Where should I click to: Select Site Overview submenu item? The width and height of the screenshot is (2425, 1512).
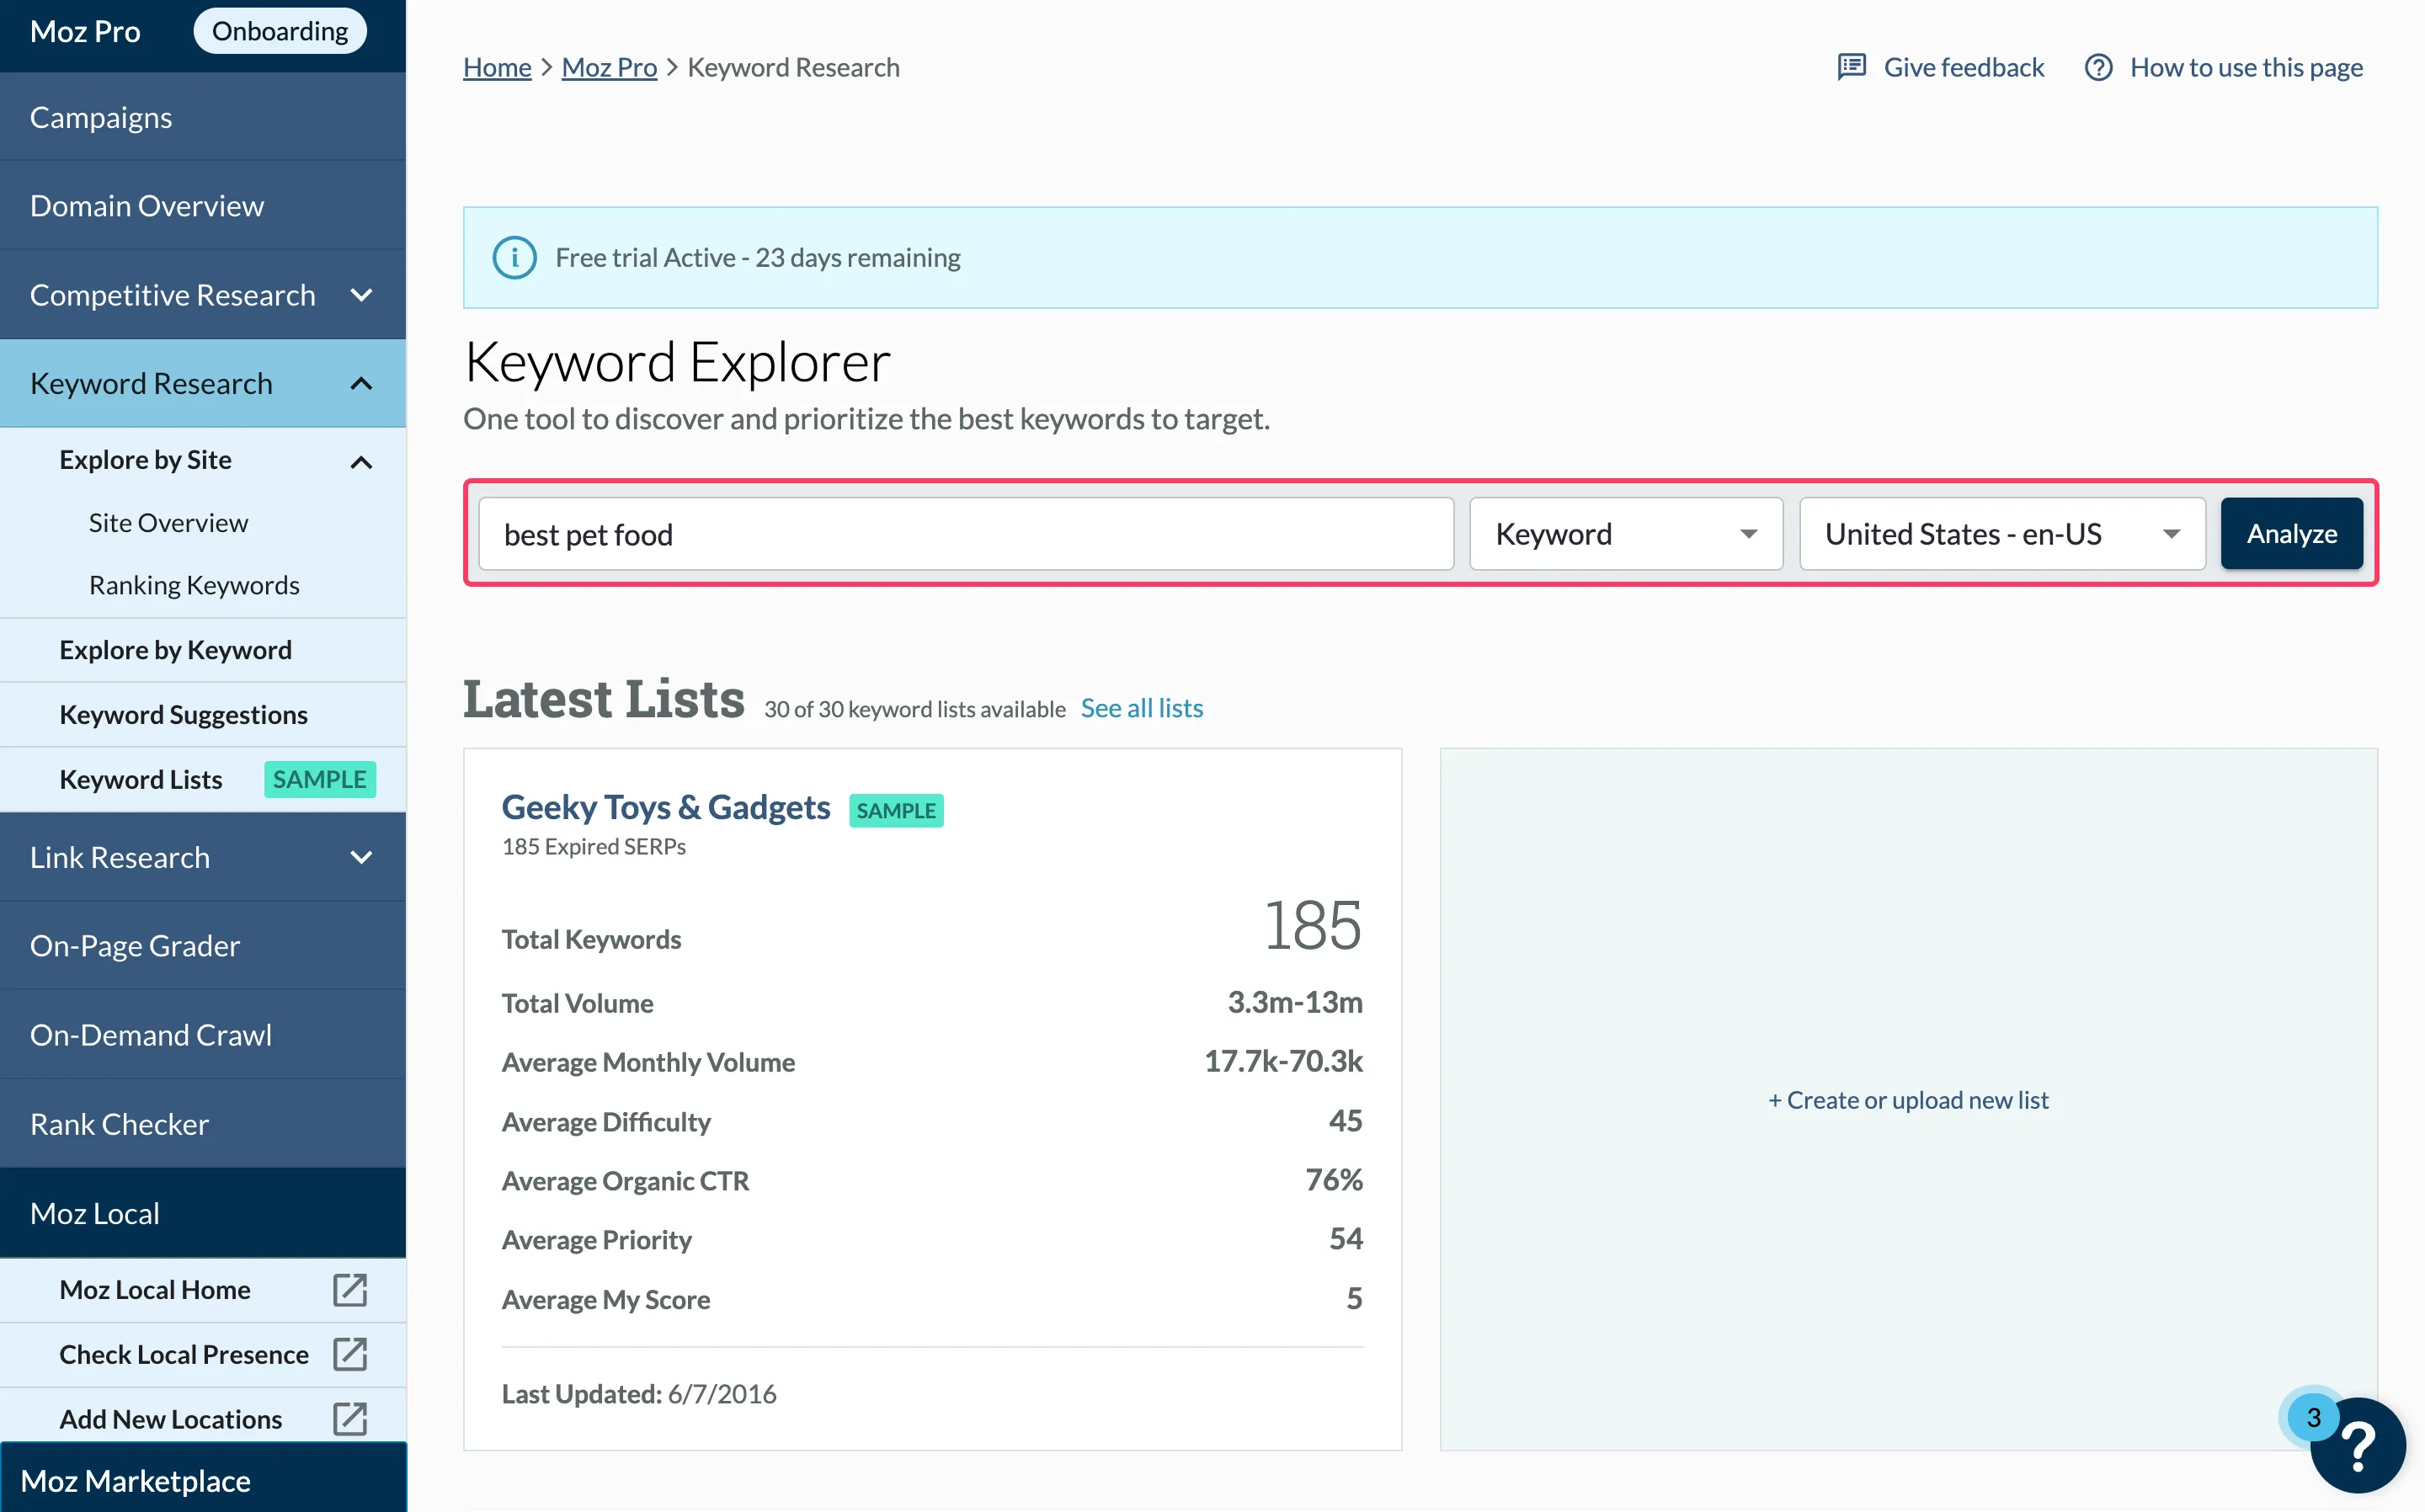tap(168, 523)
